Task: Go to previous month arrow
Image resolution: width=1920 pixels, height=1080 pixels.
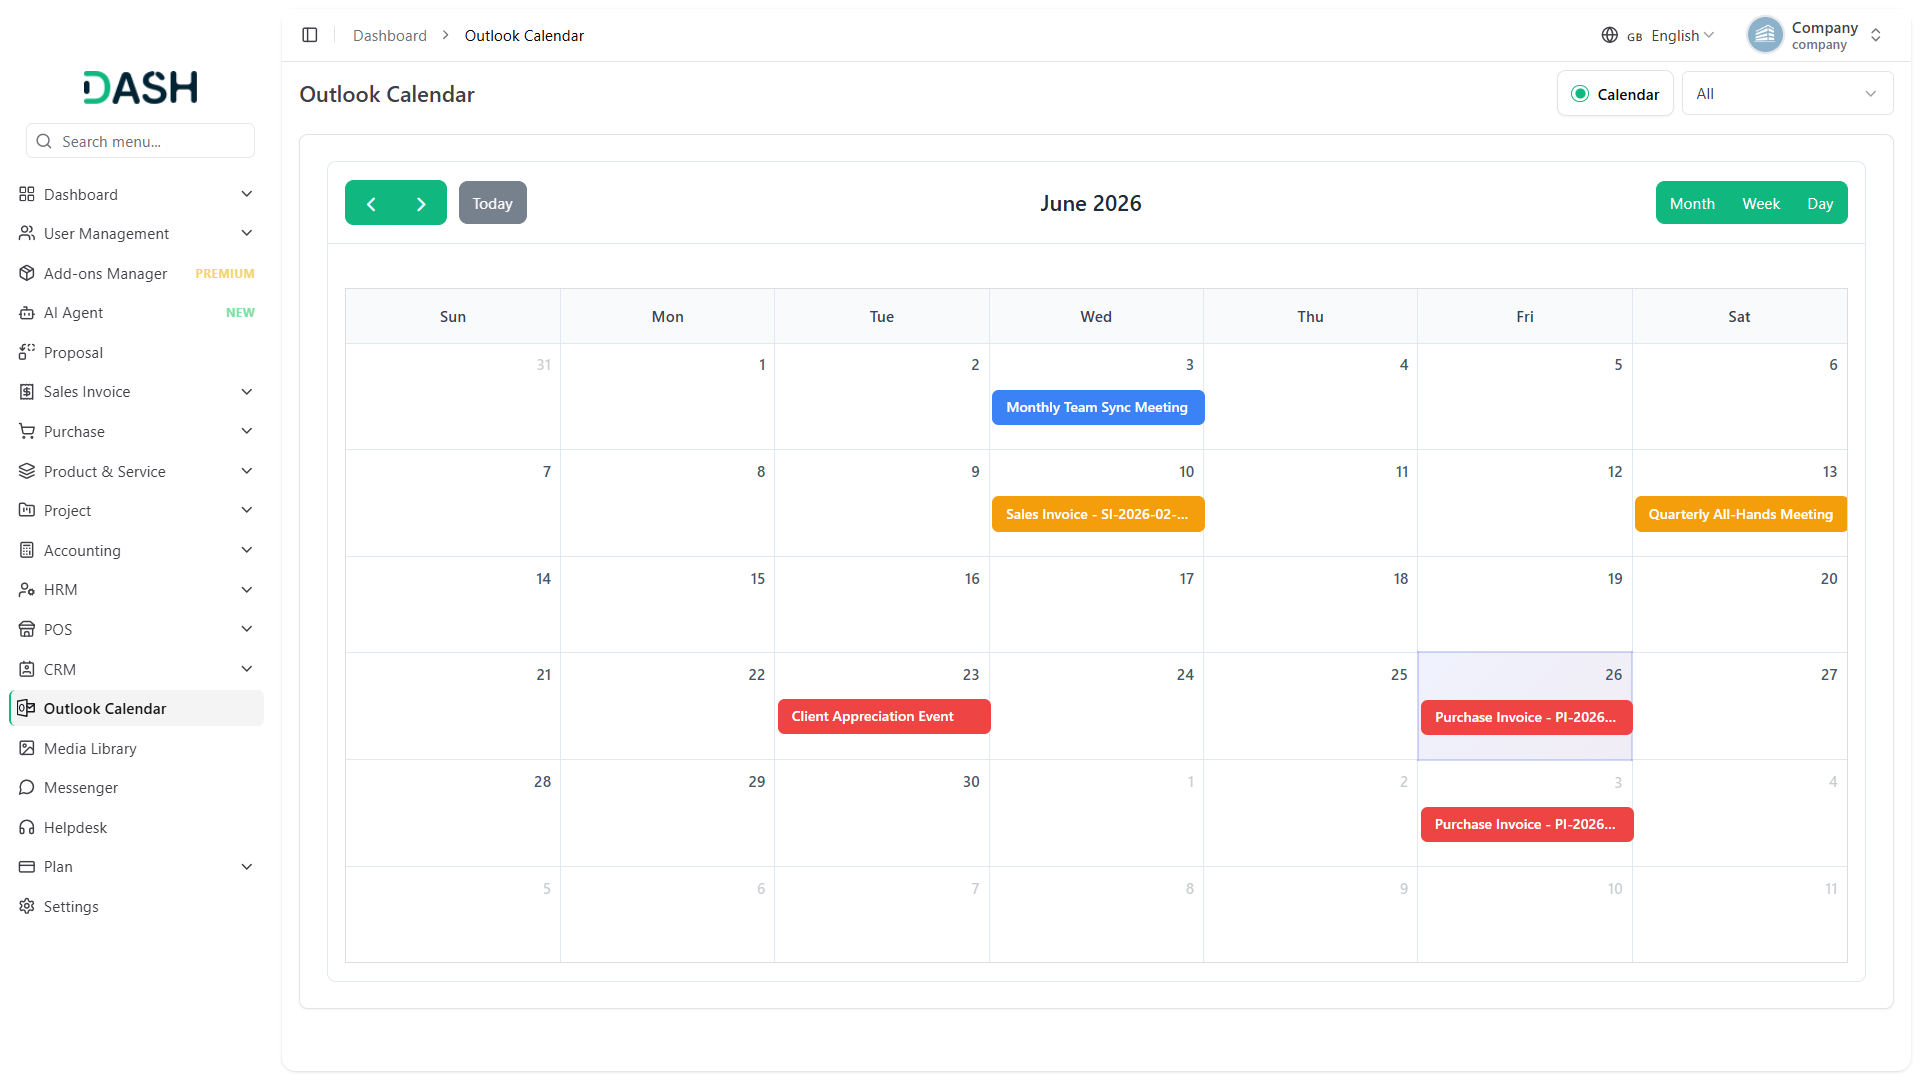Action: point(371,203)
